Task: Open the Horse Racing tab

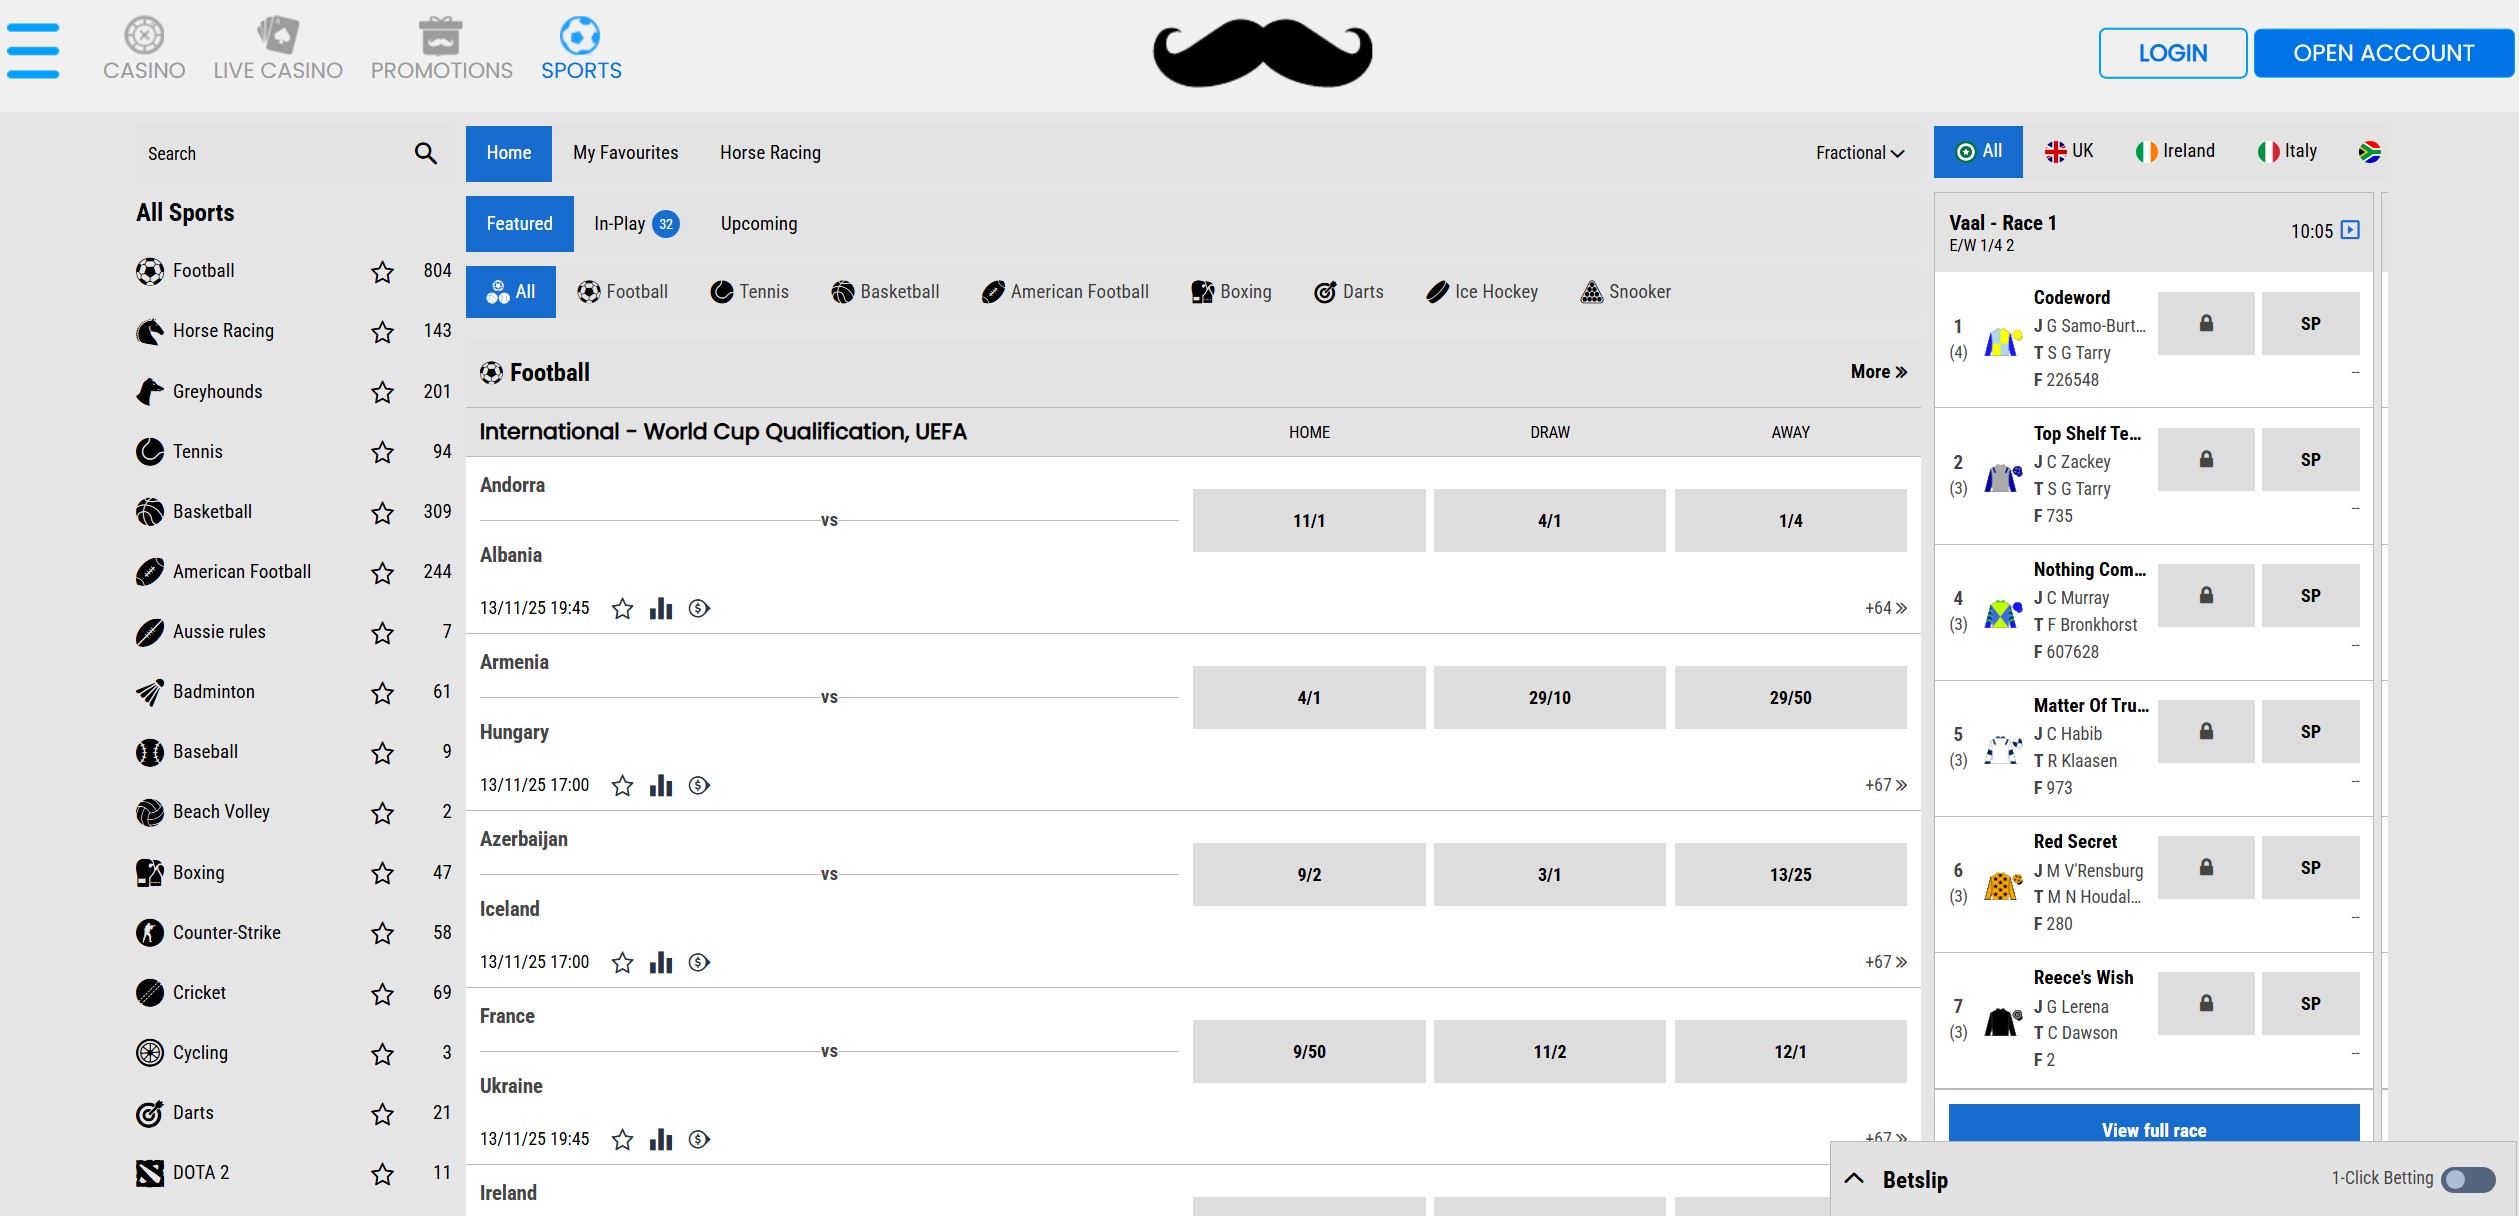Action: pos(770,153)
